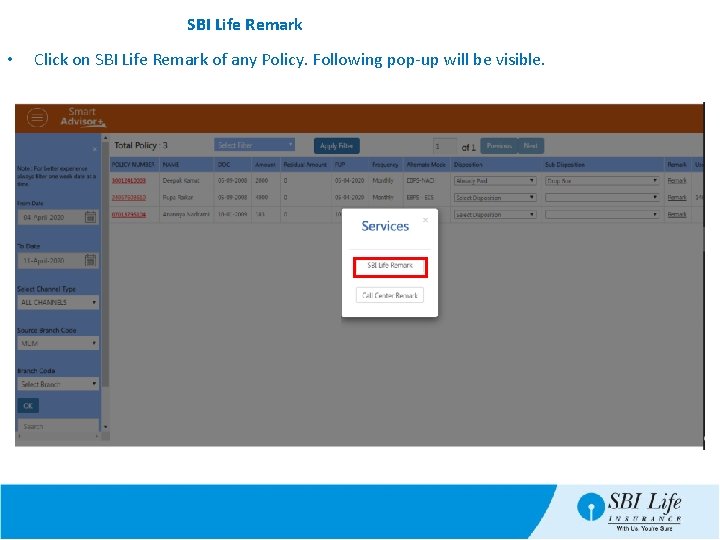Click the Remark link in the first row
This screenshot has height=540, width=720.
click(x=677, y=181)
